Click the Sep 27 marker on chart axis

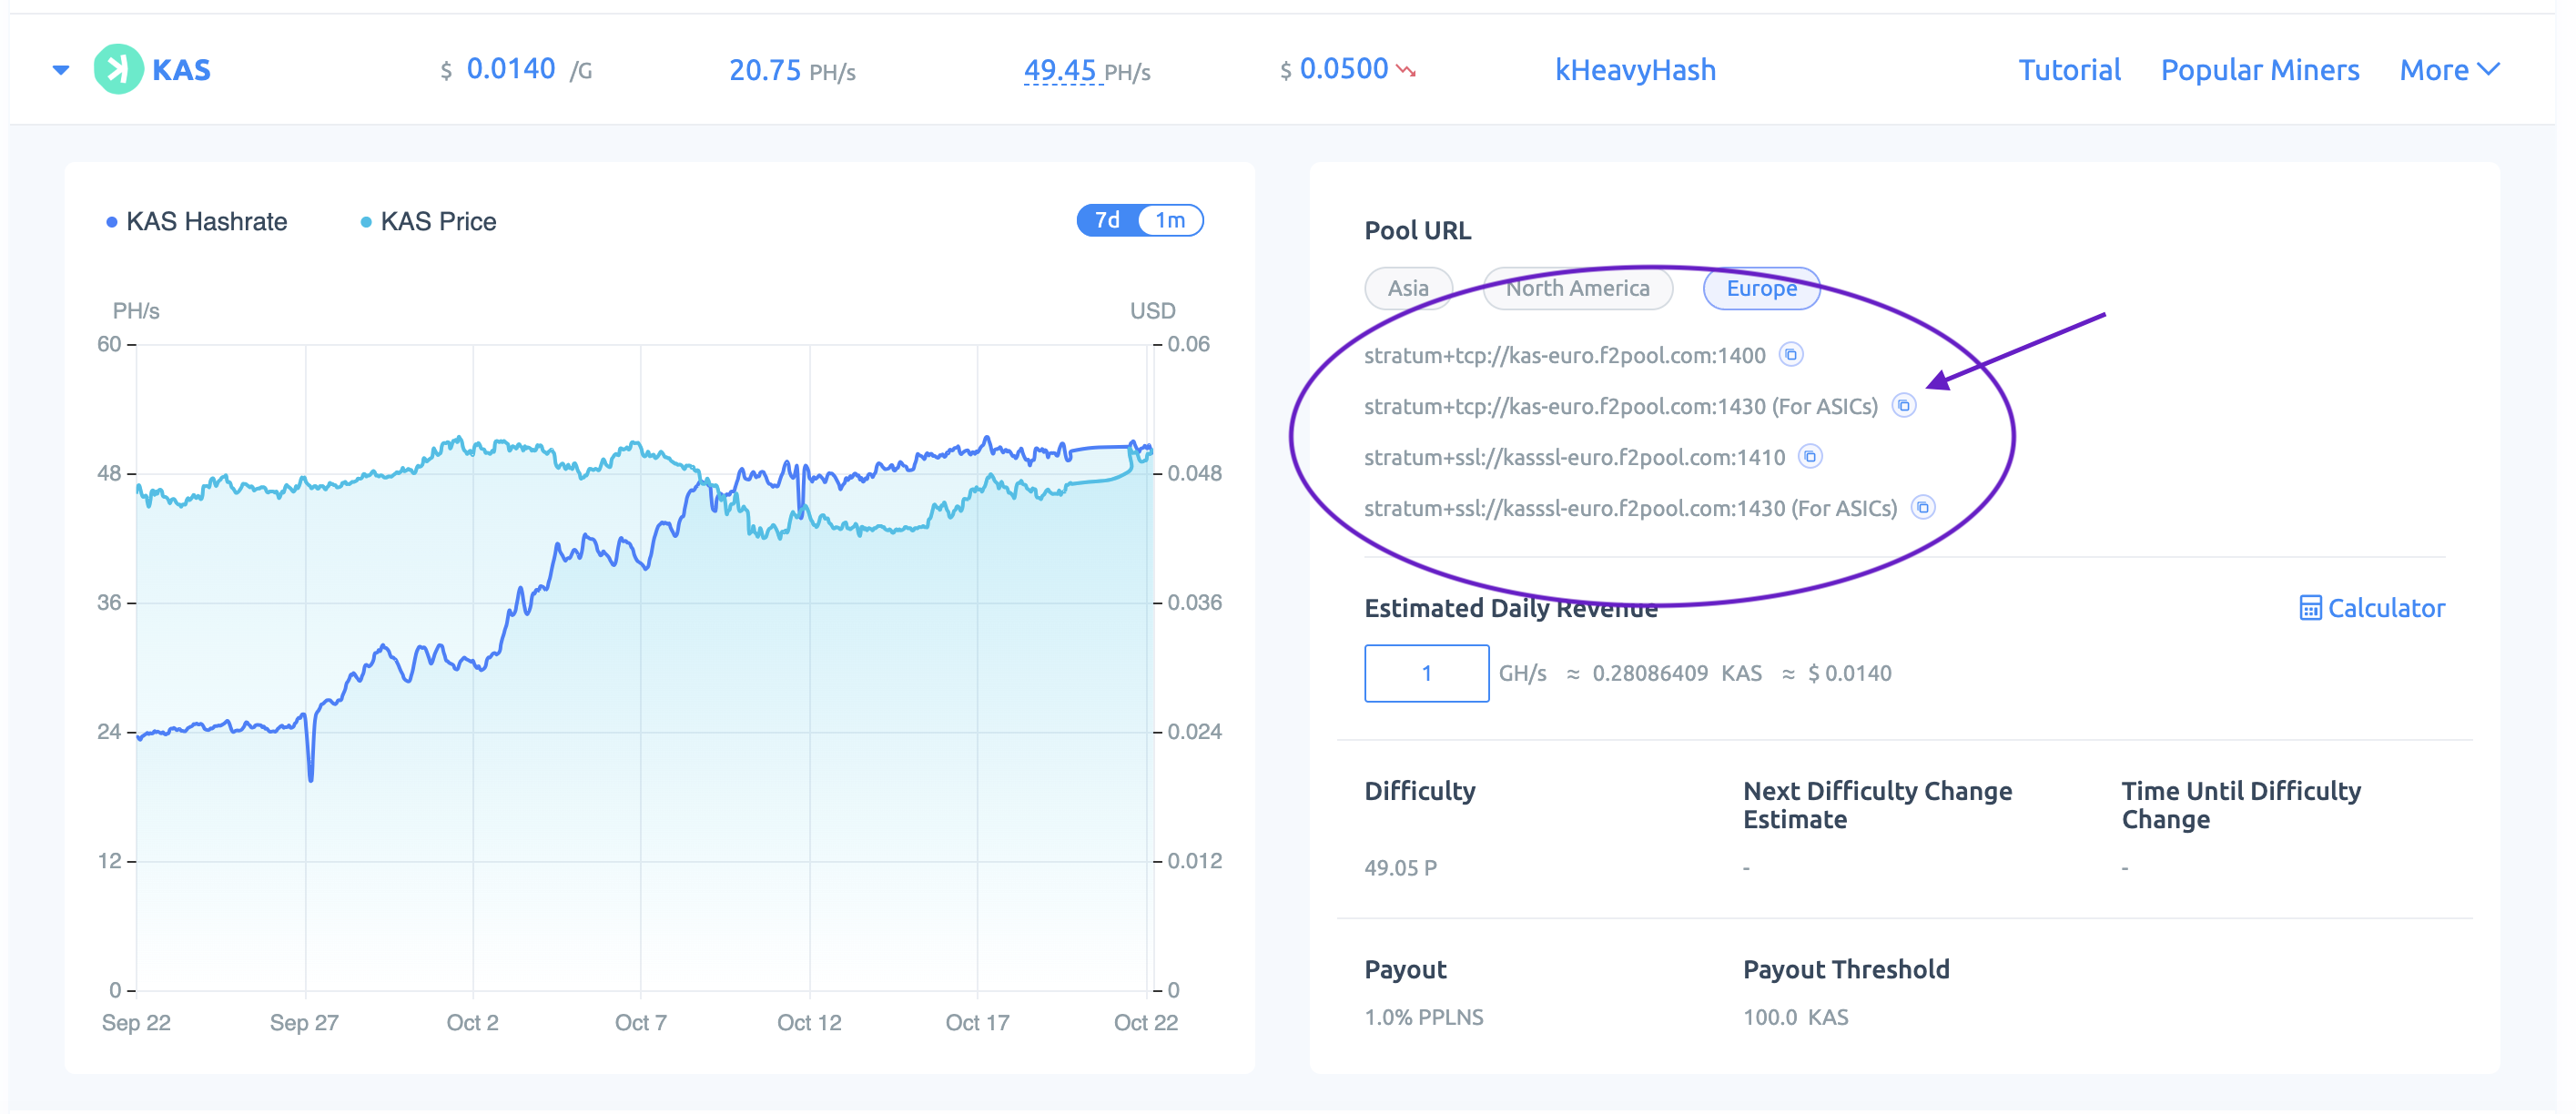[x=304, y=1022]
